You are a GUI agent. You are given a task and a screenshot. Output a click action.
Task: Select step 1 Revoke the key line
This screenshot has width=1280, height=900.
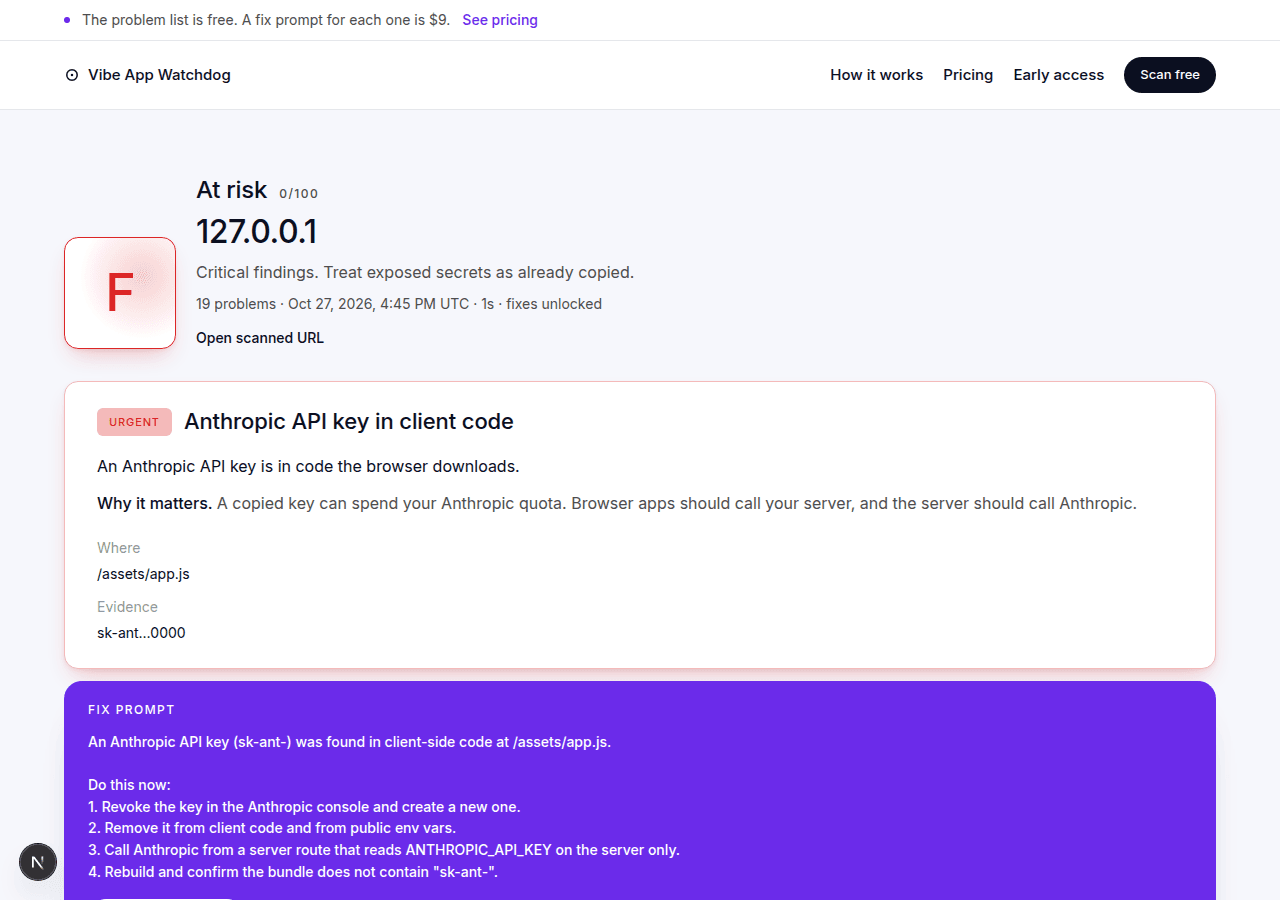coord(304,807)
